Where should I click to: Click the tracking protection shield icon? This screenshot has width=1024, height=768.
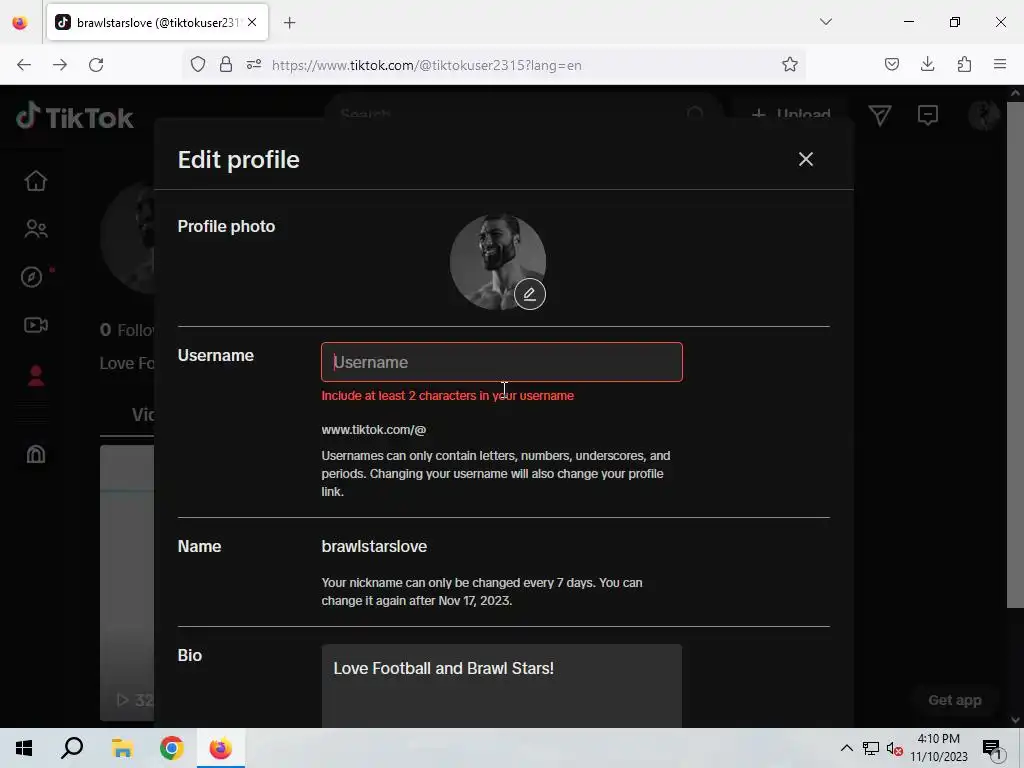tap(198, 65)
